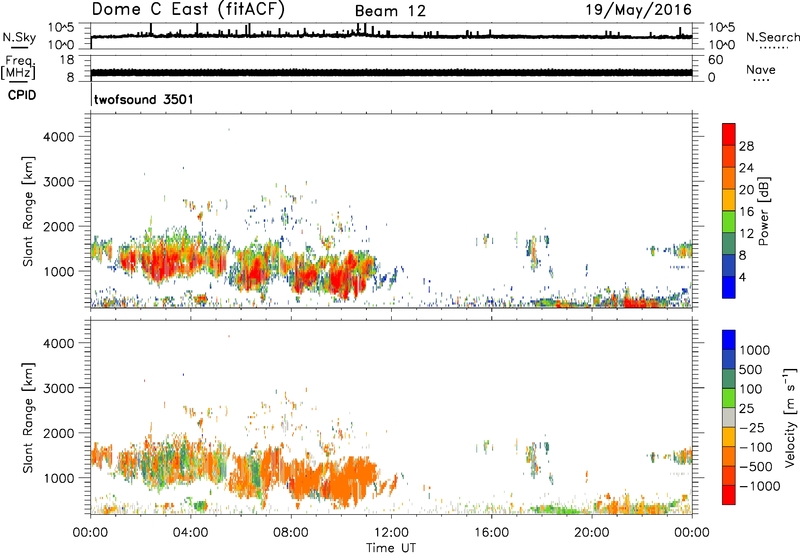Click the '16:00' time axis tick label
800x554 pixels.
[491, 533]
